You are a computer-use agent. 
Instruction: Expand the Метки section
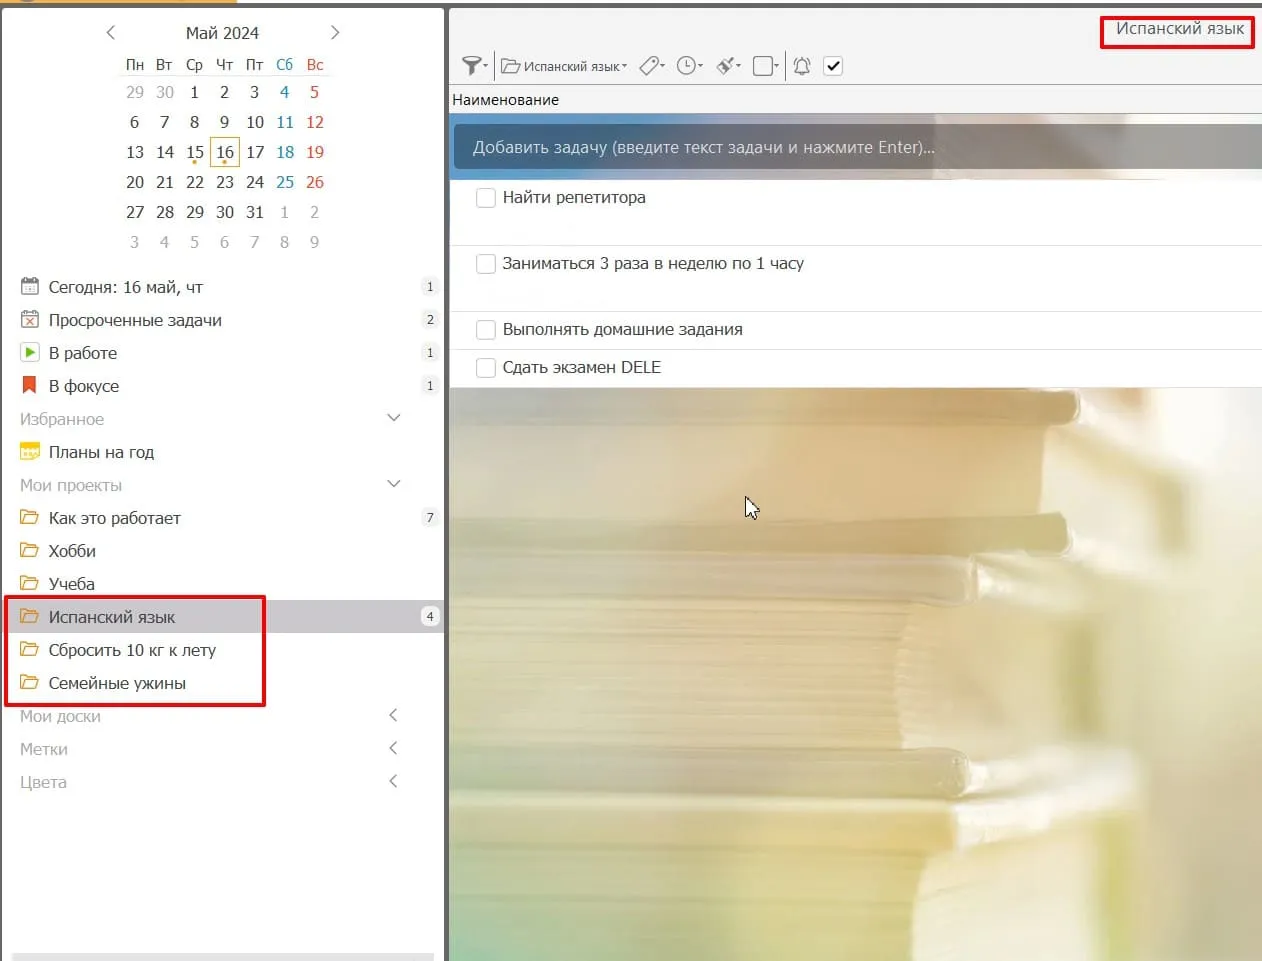point(393,748)
